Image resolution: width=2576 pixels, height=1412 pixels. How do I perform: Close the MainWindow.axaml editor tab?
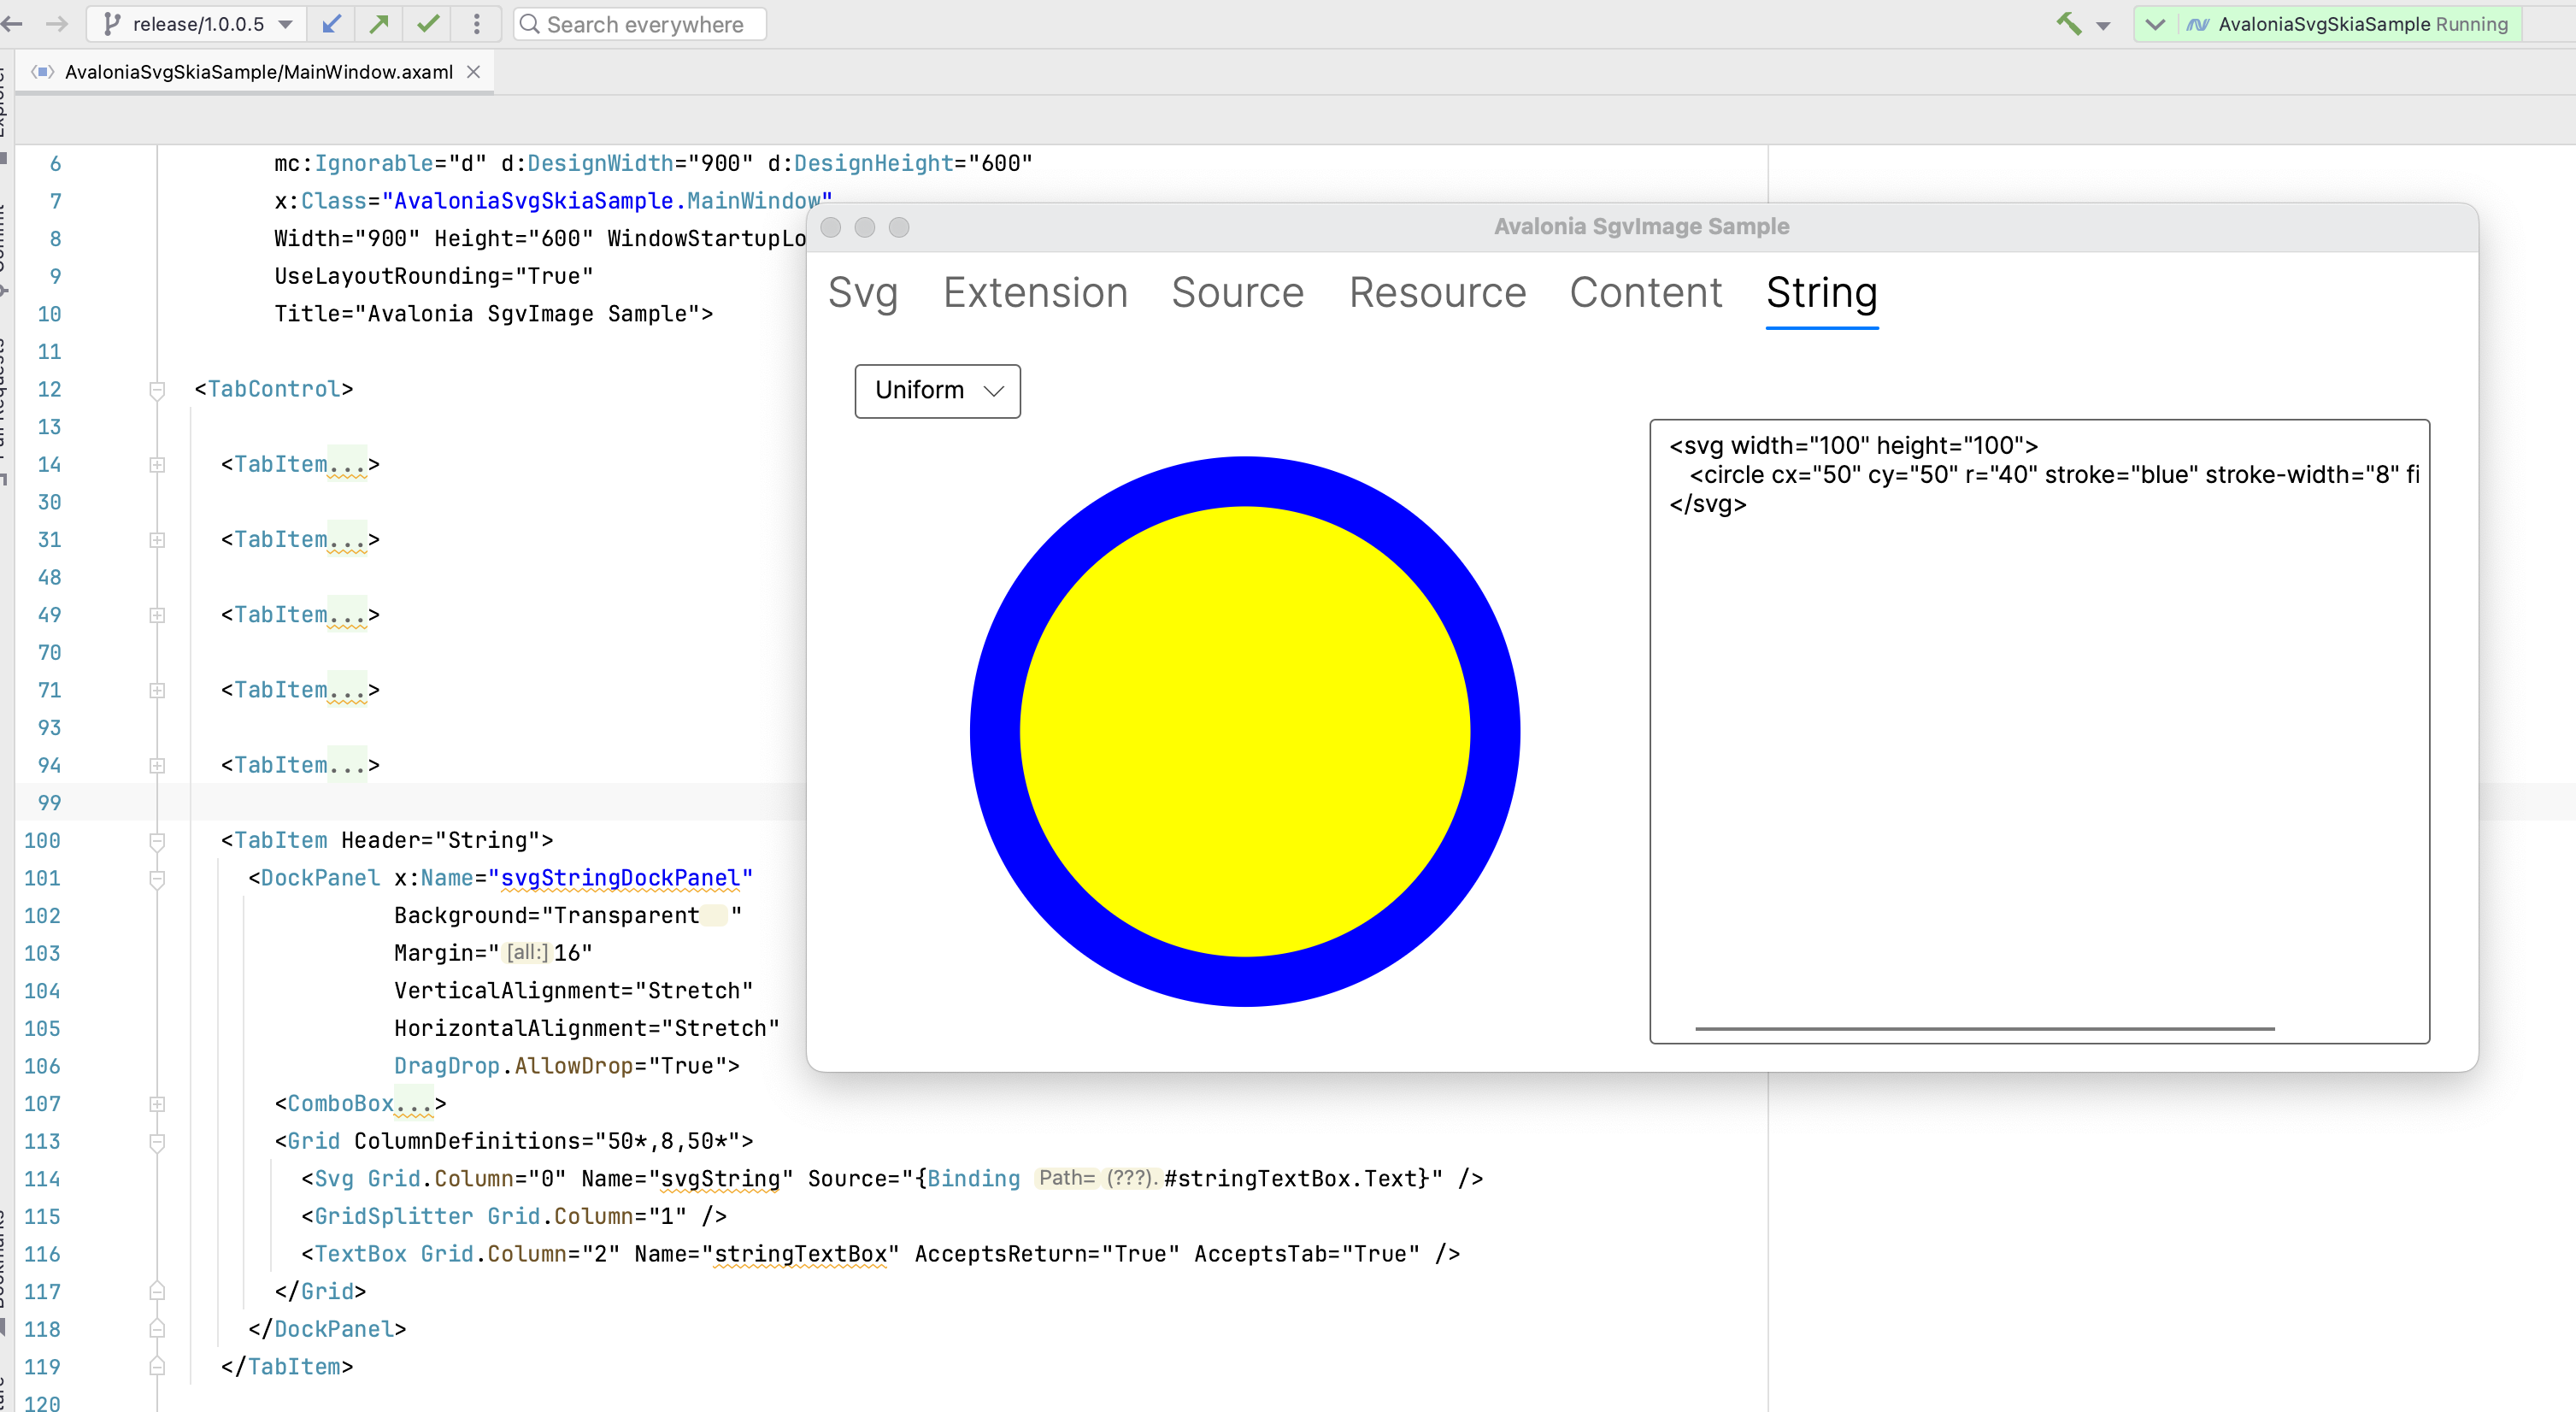pyautogui.click(x=474, y=72)
